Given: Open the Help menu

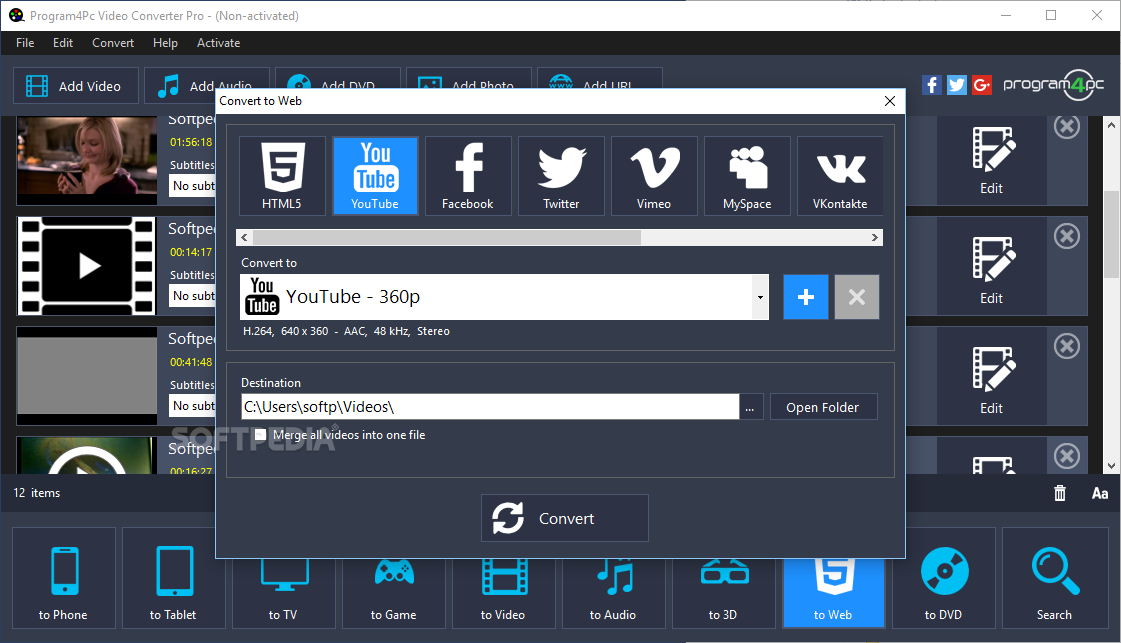Looking at the screenshot, I should [165, 43].
